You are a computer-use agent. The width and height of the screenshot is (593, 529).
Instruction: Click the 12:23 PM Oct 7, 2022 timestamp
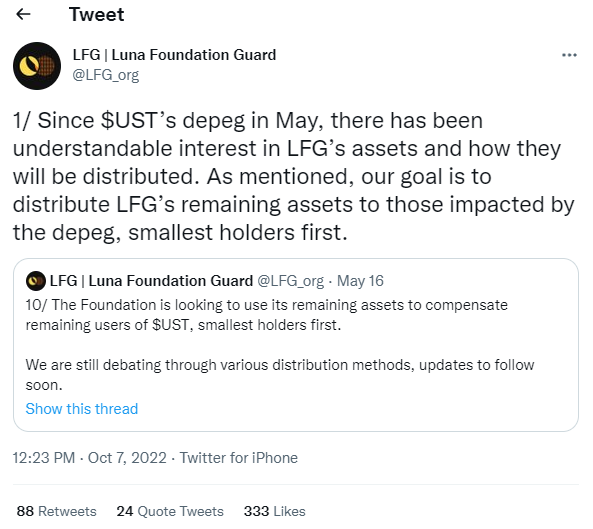tap(90, 458)
